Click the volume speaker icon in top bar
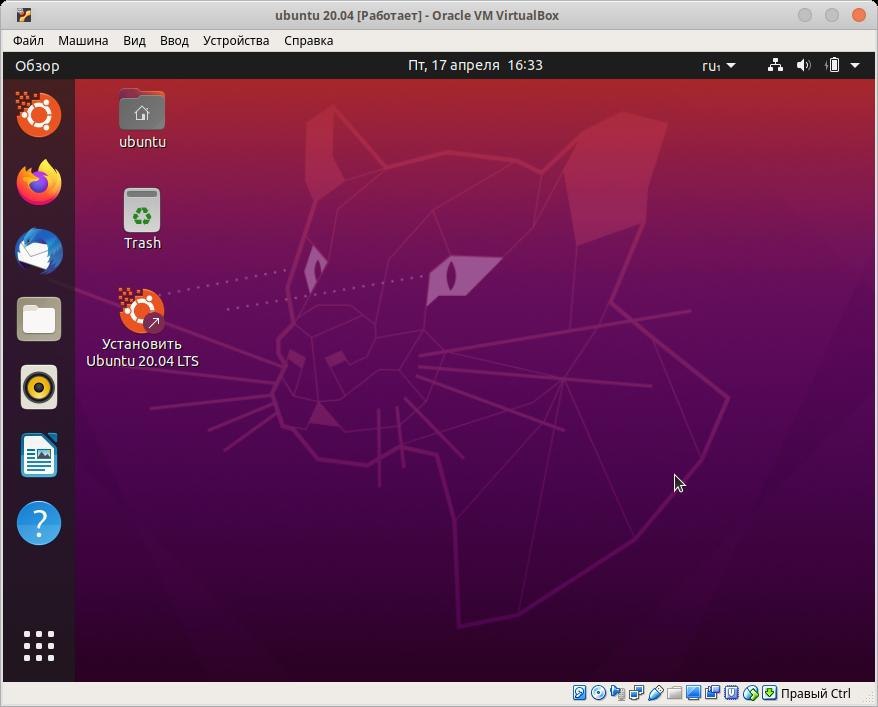The width and height of the screenshot is (878, 707). (x=804, y=65)
